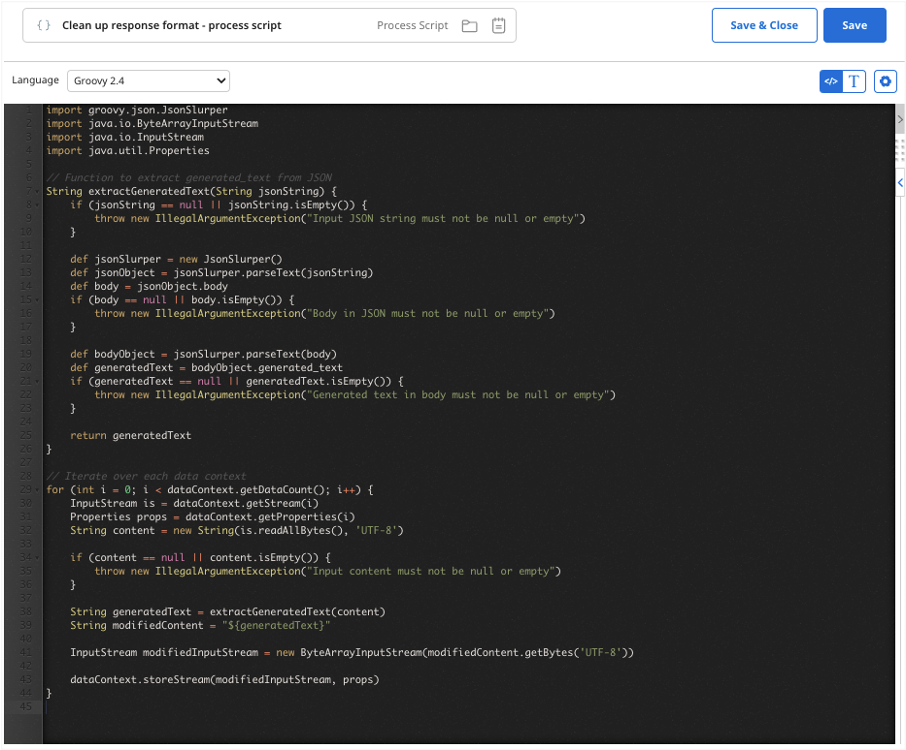Click the dotted drag handle on the right edge
This screenshot has width=906, height=750.
click(x=899, y=151)
